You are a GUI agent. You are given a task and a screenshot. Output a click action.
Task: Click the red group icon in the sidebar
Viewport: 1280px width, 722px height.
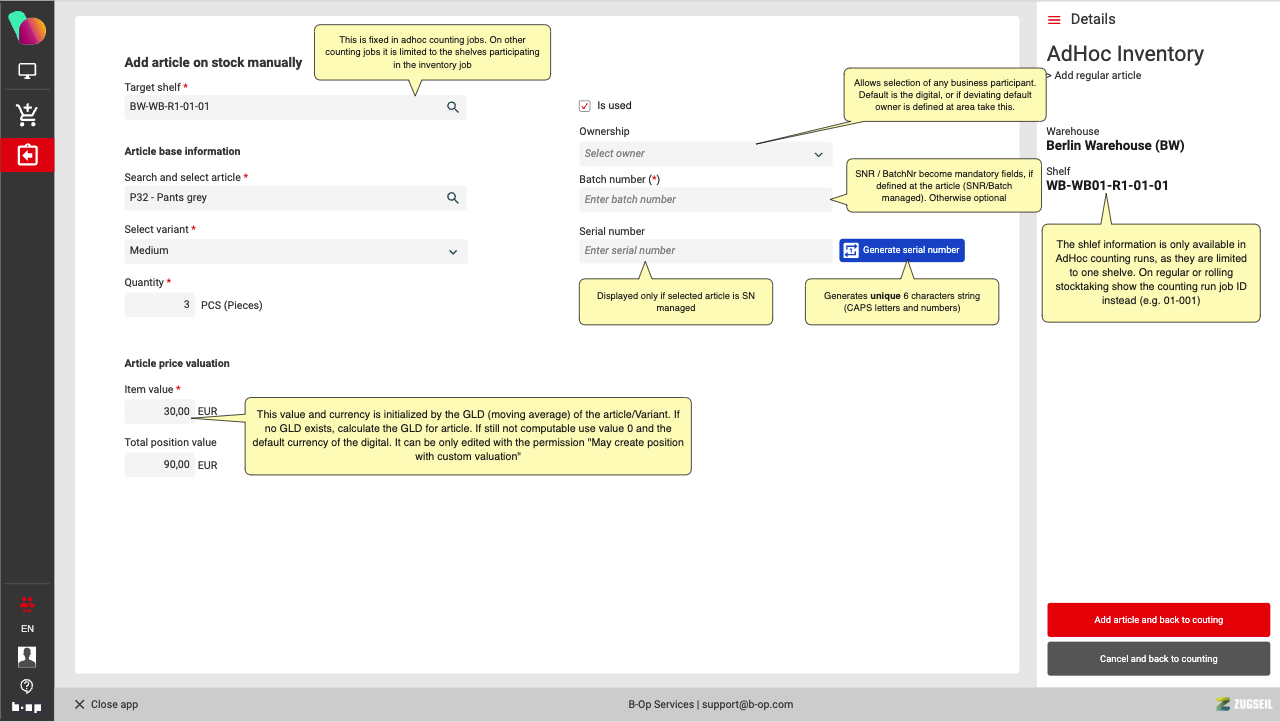coord(27,603)
